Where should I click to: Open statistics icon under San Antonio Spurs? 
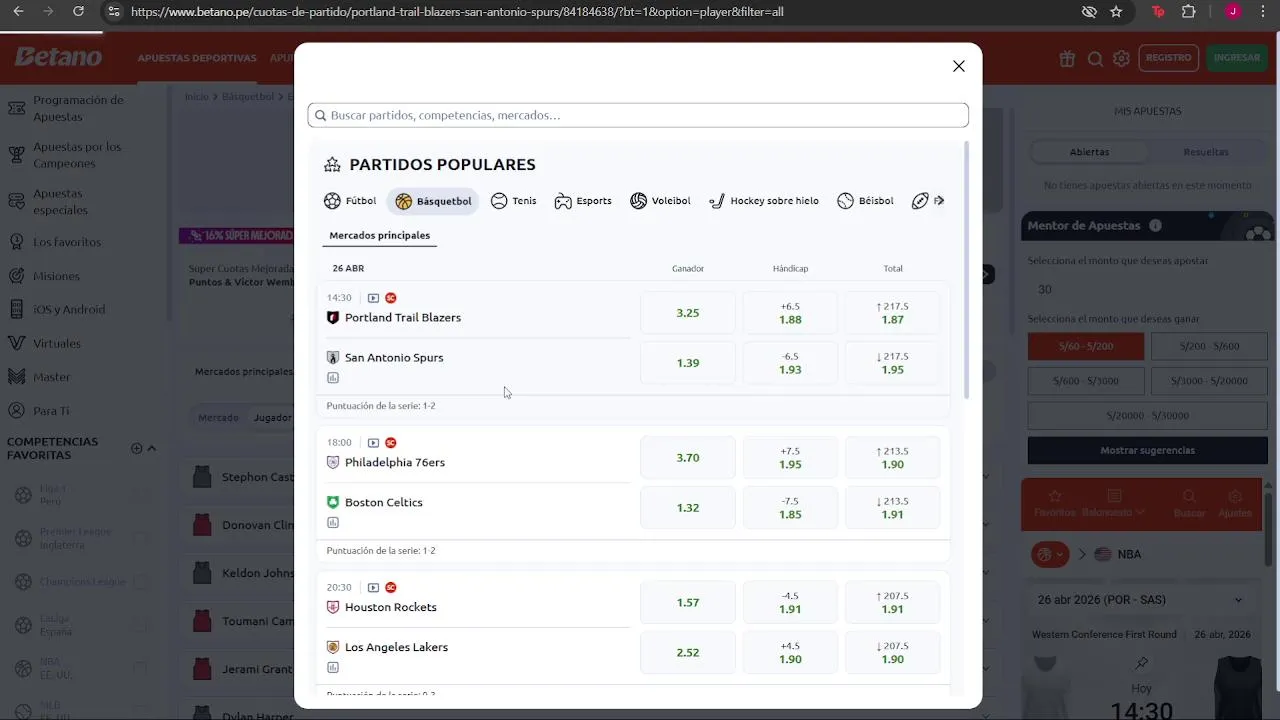[333, 378]
